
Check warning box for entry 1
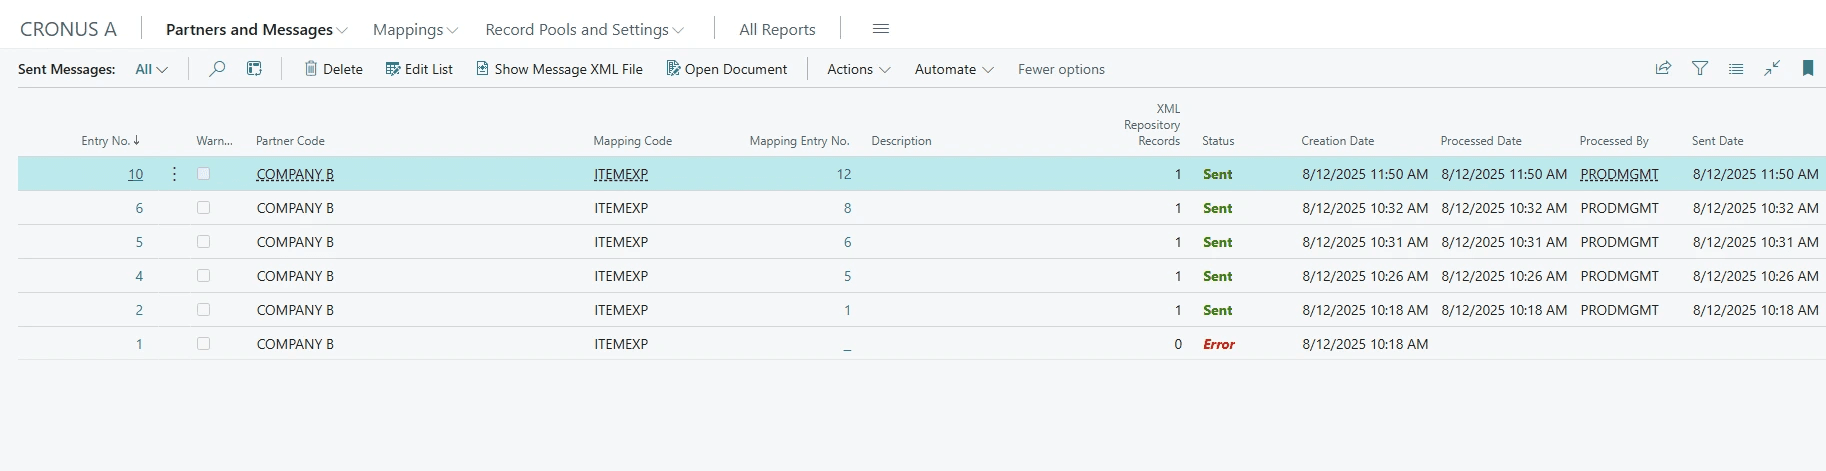click(204, 344)
